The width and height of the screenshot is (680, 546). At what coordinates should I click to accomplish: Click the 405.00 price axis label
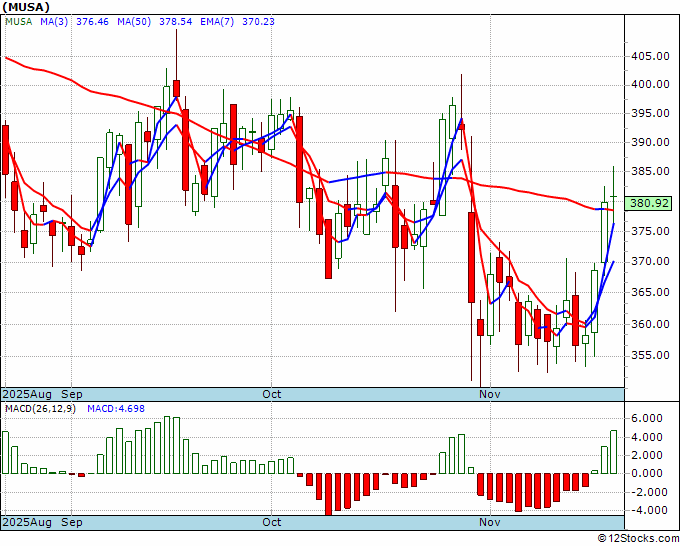(650, 56)
